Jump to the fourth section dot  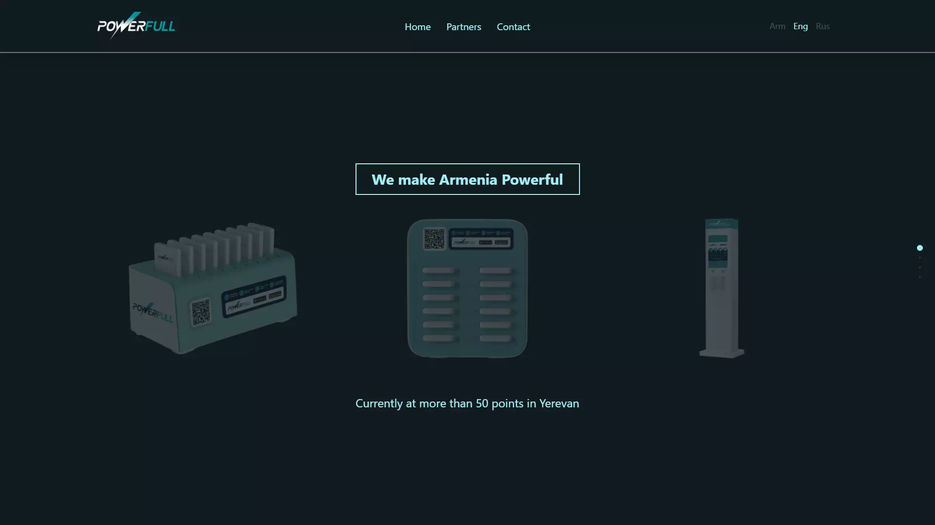(x=919, y=277)
